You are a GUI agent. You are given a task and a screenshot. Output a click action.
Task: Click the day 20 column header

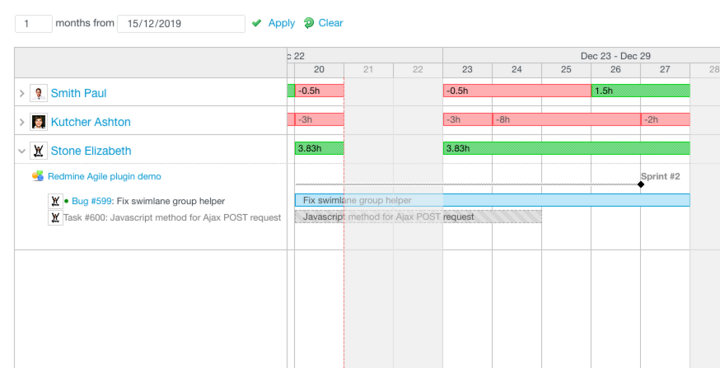(319, 70)
